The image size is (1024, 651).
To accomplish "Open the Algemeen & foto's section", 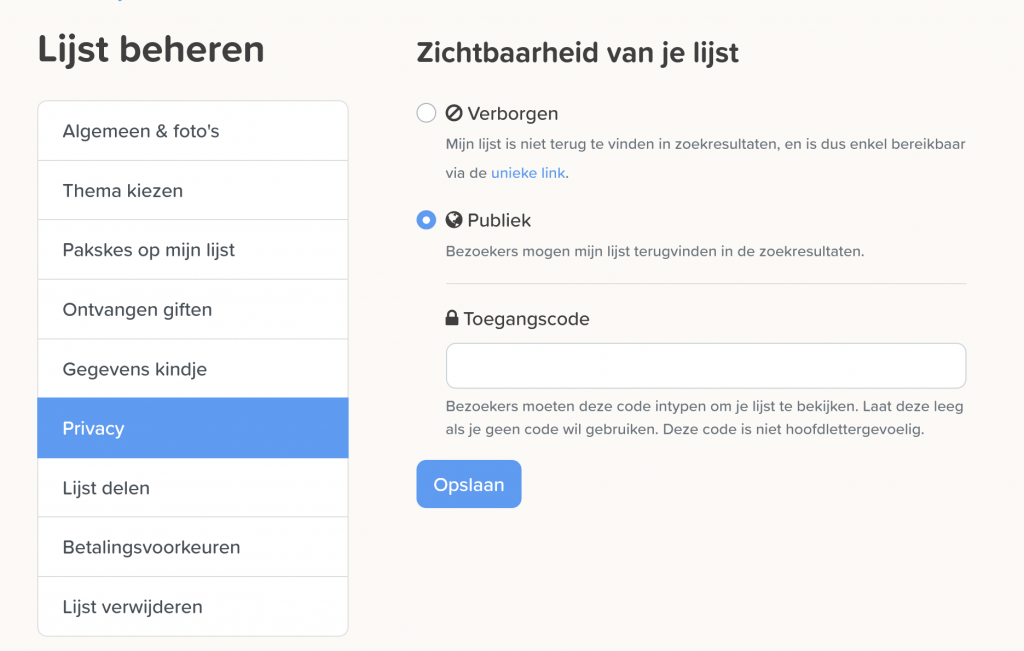I will 193,131.
